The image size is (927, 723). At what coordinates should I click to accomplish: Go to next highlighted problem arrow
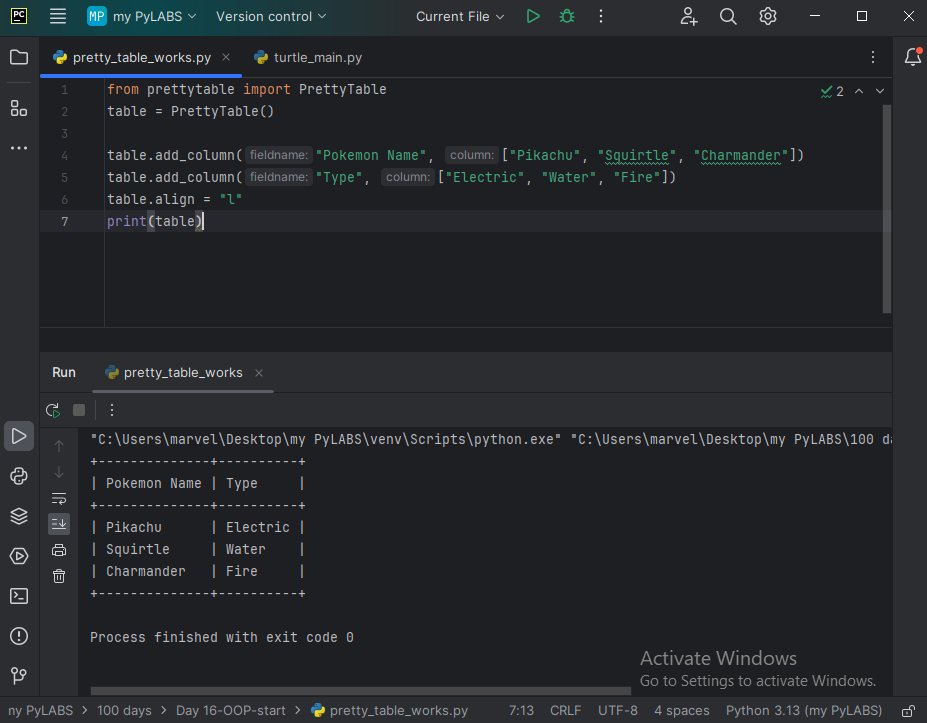(880, 91)
